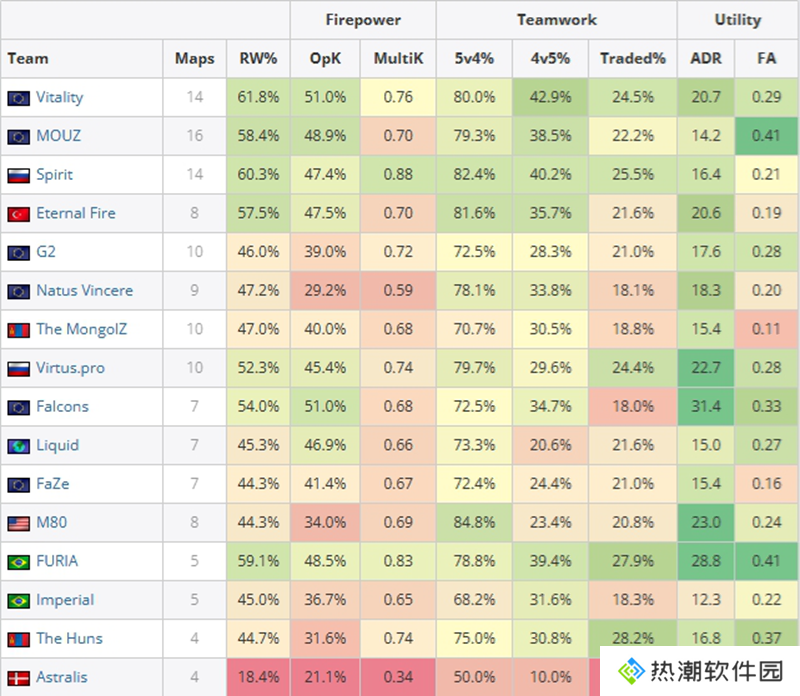
Task: Select M80's 84.8% 5v4% cell
Action: (x=474, y=523)
